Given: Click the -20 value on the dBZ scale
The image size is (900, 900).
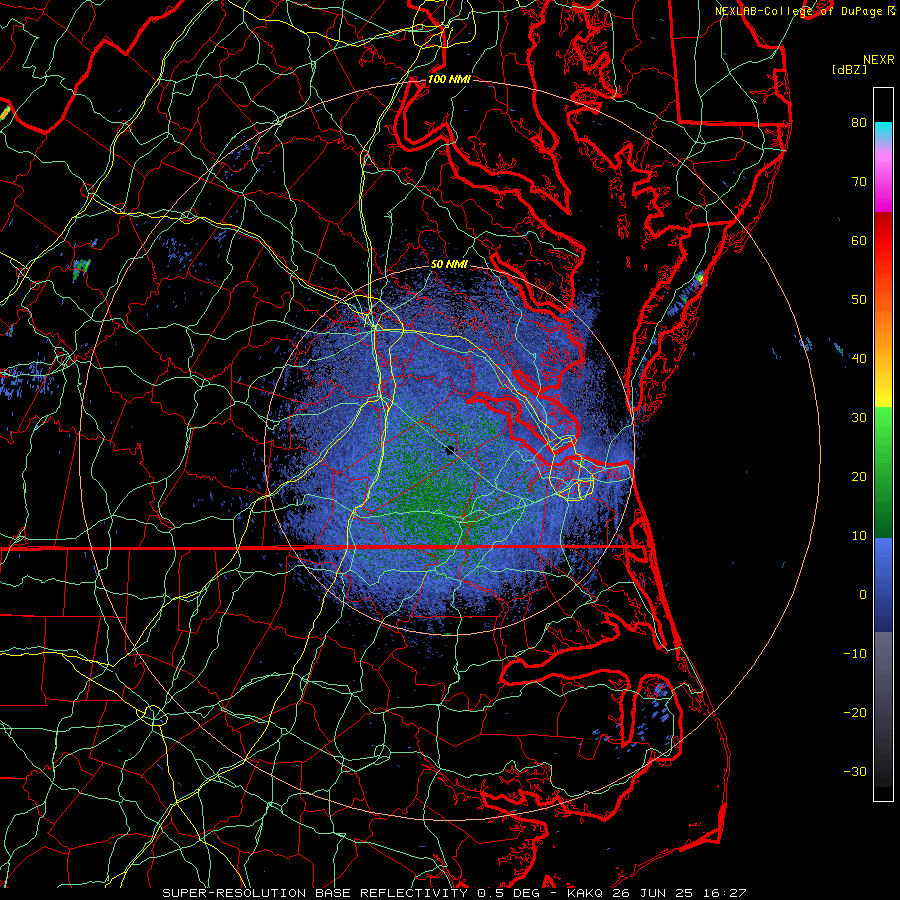Looking at the screenshot, I should pyautogui.click(x=855, y=712).
